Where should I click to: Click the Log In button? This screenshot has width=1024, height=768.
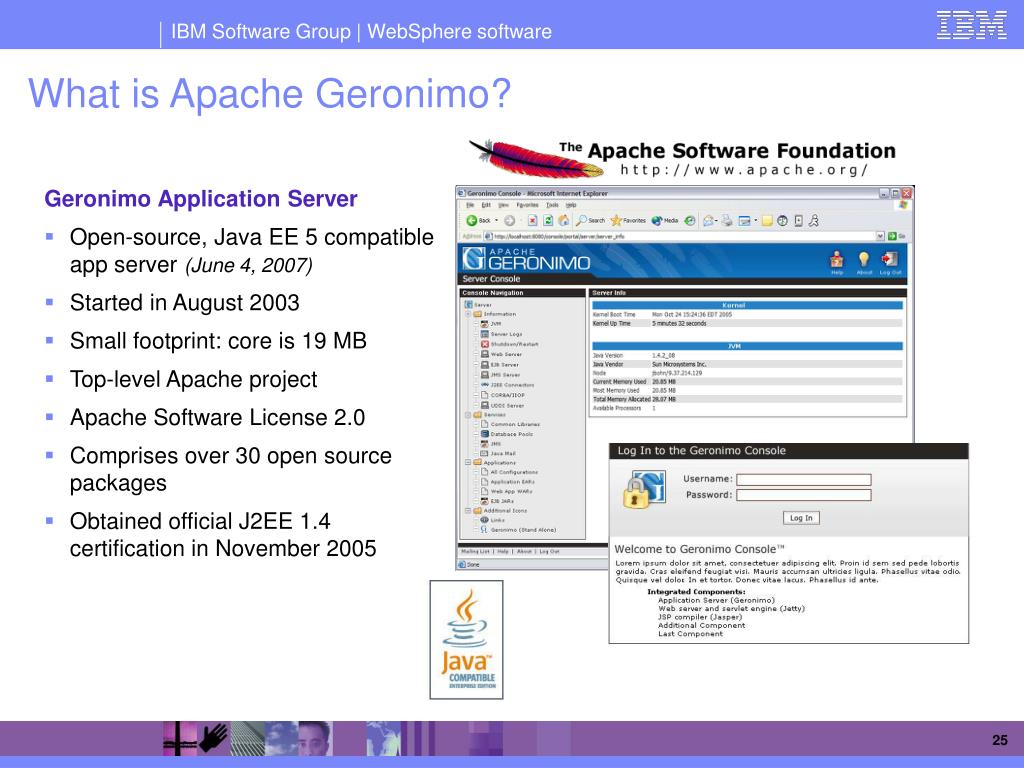click(801, 518)
